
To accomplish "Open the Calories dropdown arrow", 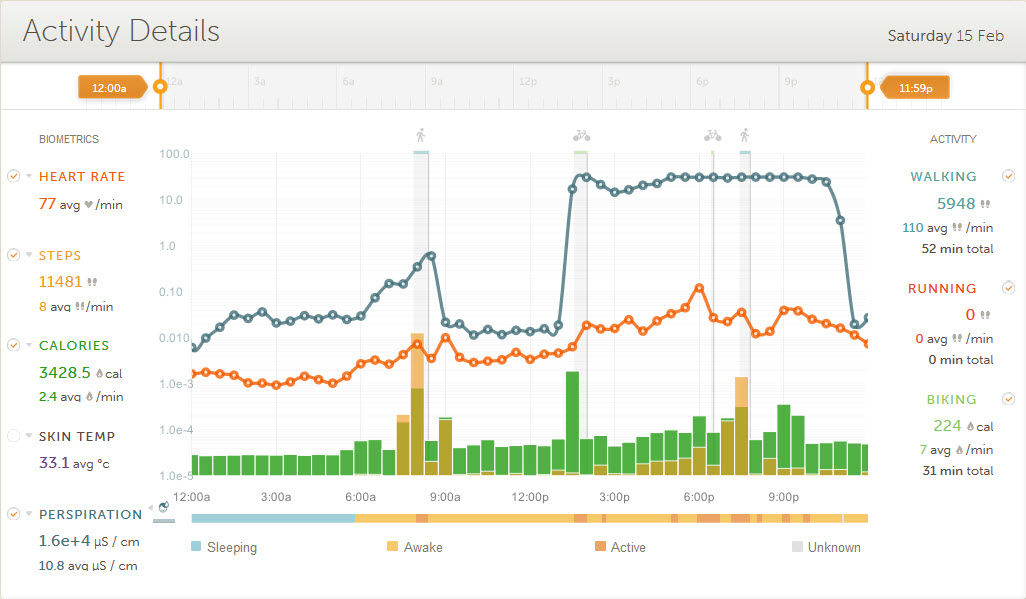I will (29, 345).
